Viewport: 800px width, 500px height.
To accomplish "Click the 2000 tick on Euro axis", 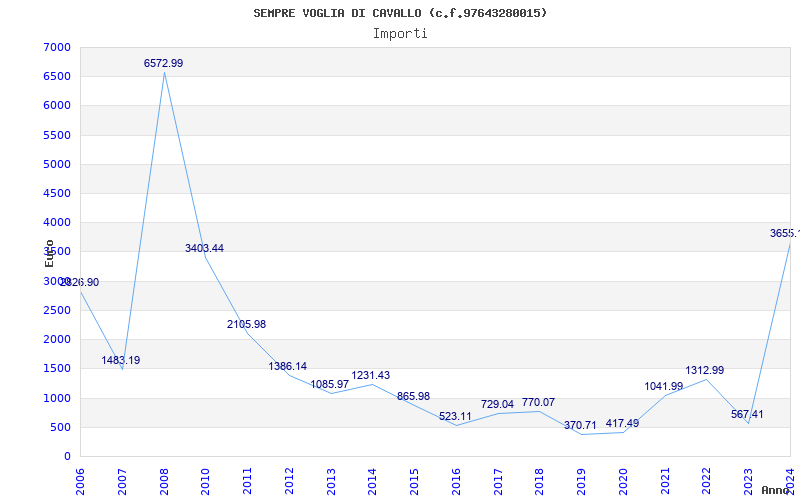I will tap(57, 339).
